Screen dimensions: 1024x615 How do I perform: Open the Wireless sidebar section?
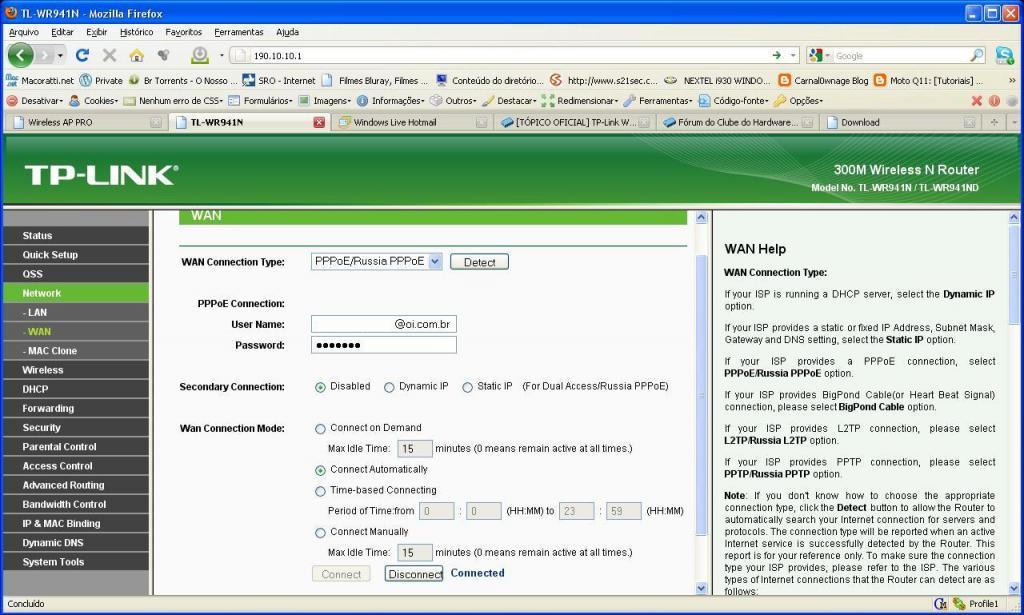click(x=76, y=370)
